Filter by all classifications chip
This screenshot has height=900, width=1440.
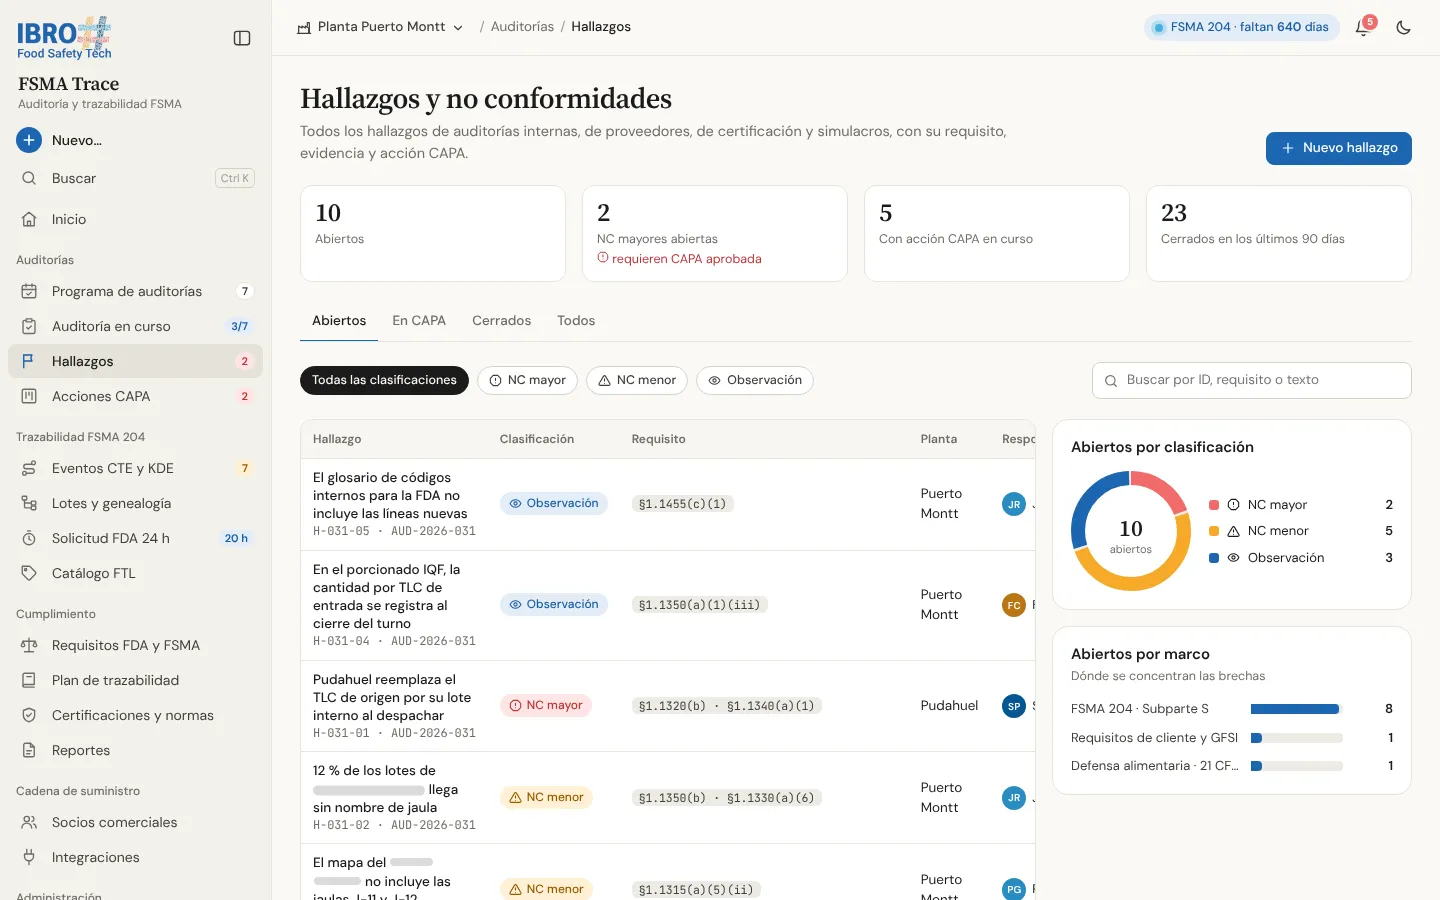(x=384, y=380)
